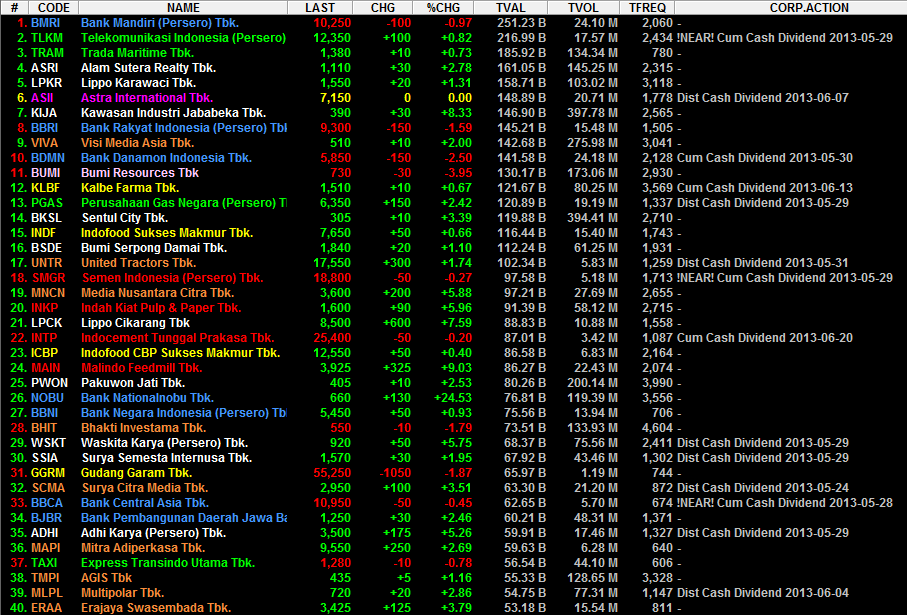
Task: Sort by the TVAL column header
Action: [511, 8]
